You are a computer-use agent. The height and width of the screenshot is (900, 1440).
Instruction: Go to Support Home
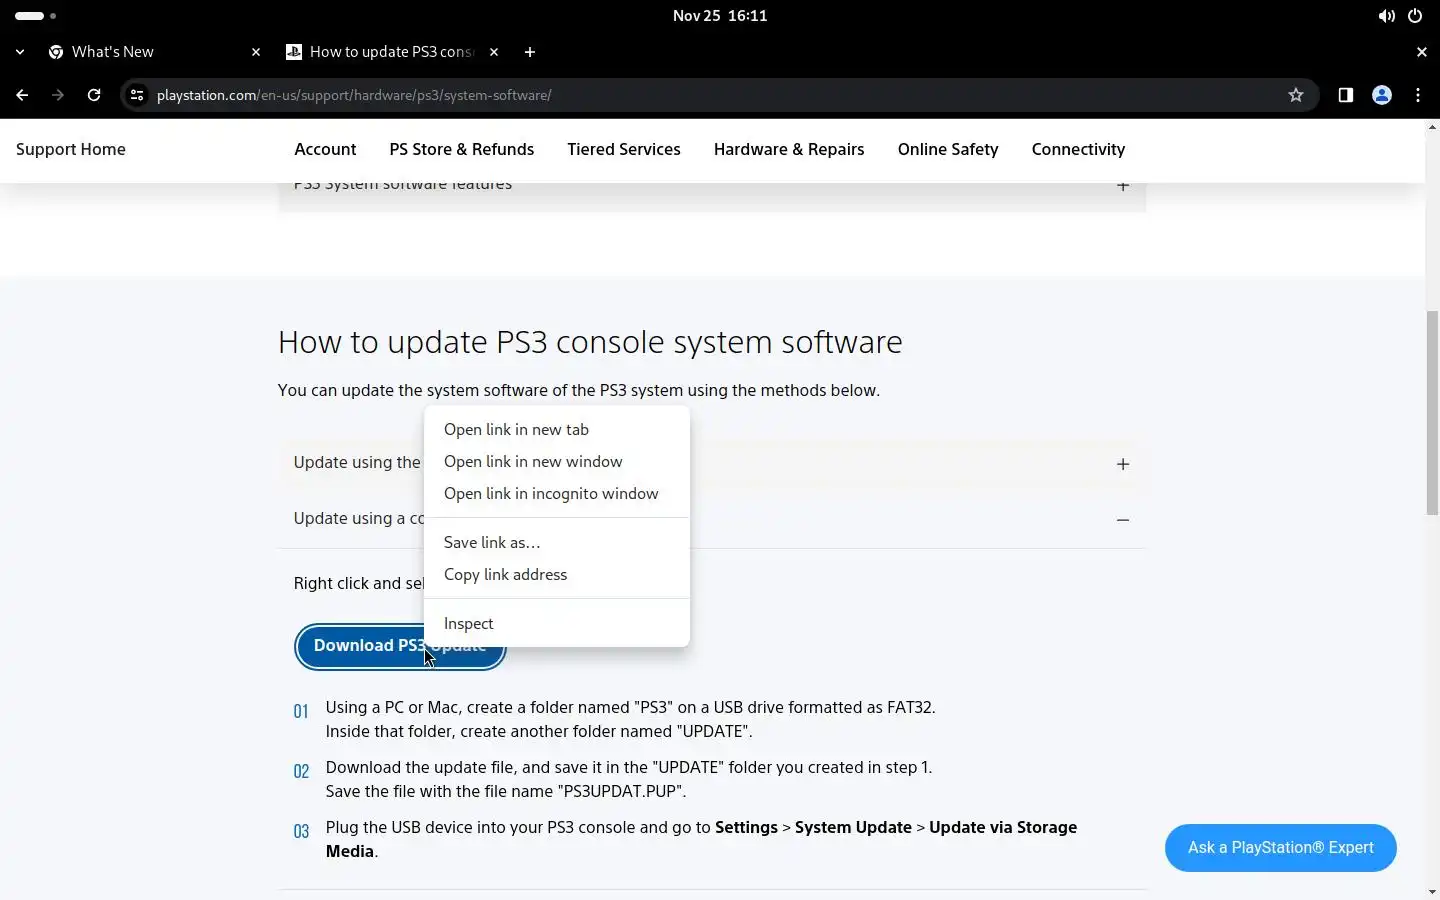tap(71, 149)
